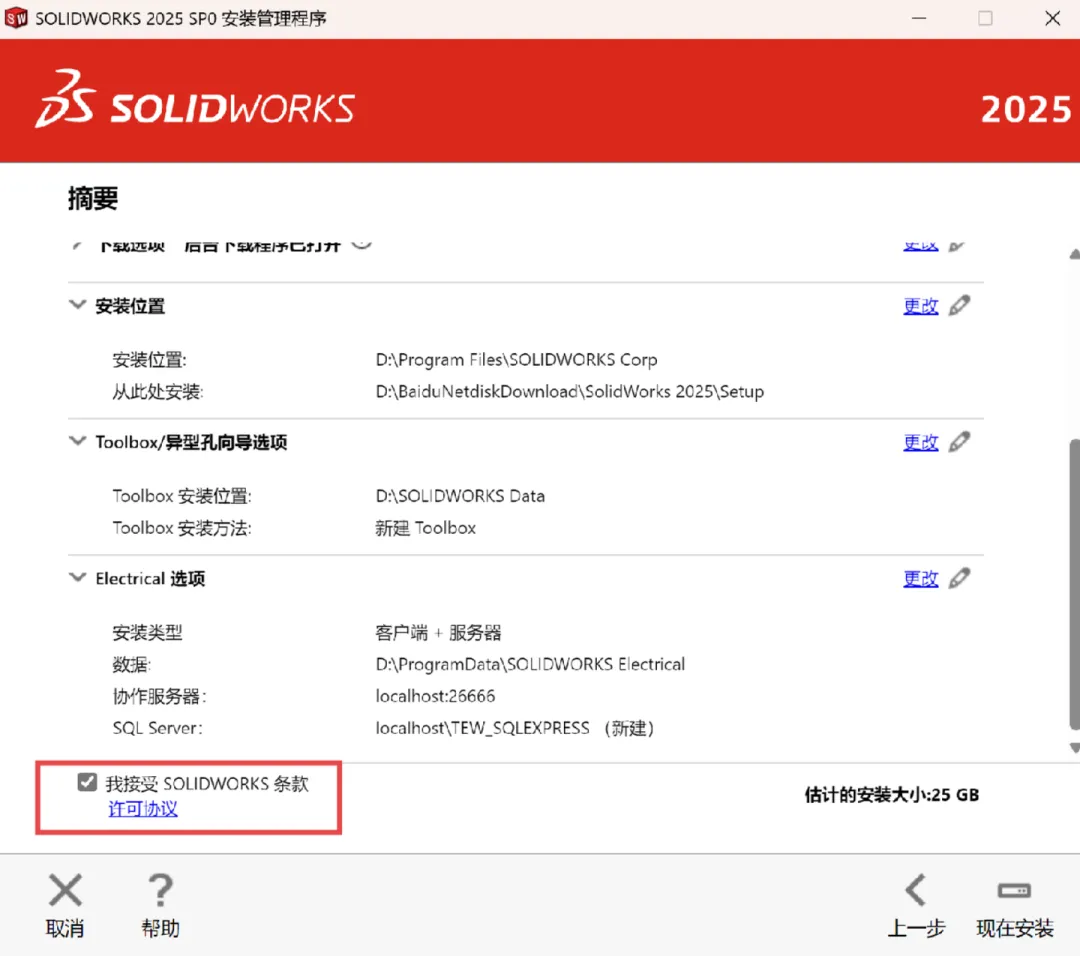
Task: Start installation with 现在安装 button
Action: pos(1015,904)
